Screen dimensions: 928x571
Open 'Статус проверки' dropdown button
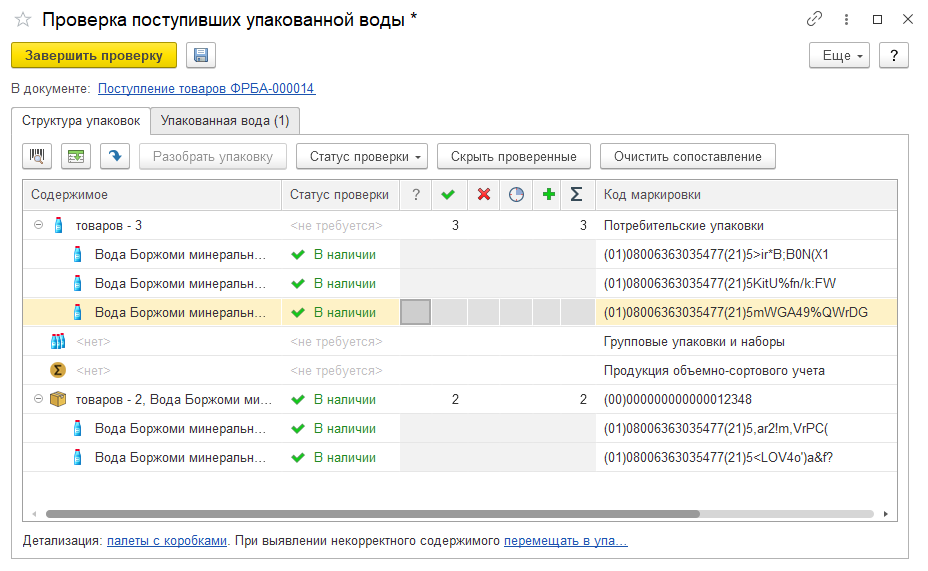362,156
